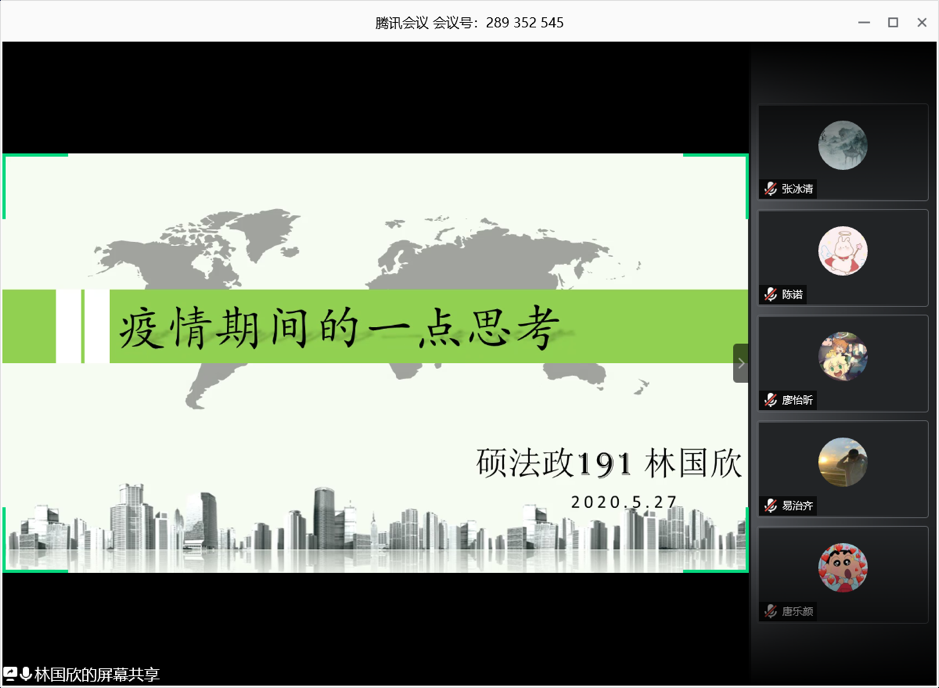Image resolution: width=939 pixels, height=688 pixels.
Task: Click the 林国欣的屏幕共享 label
Action: [x=97, y=675]
